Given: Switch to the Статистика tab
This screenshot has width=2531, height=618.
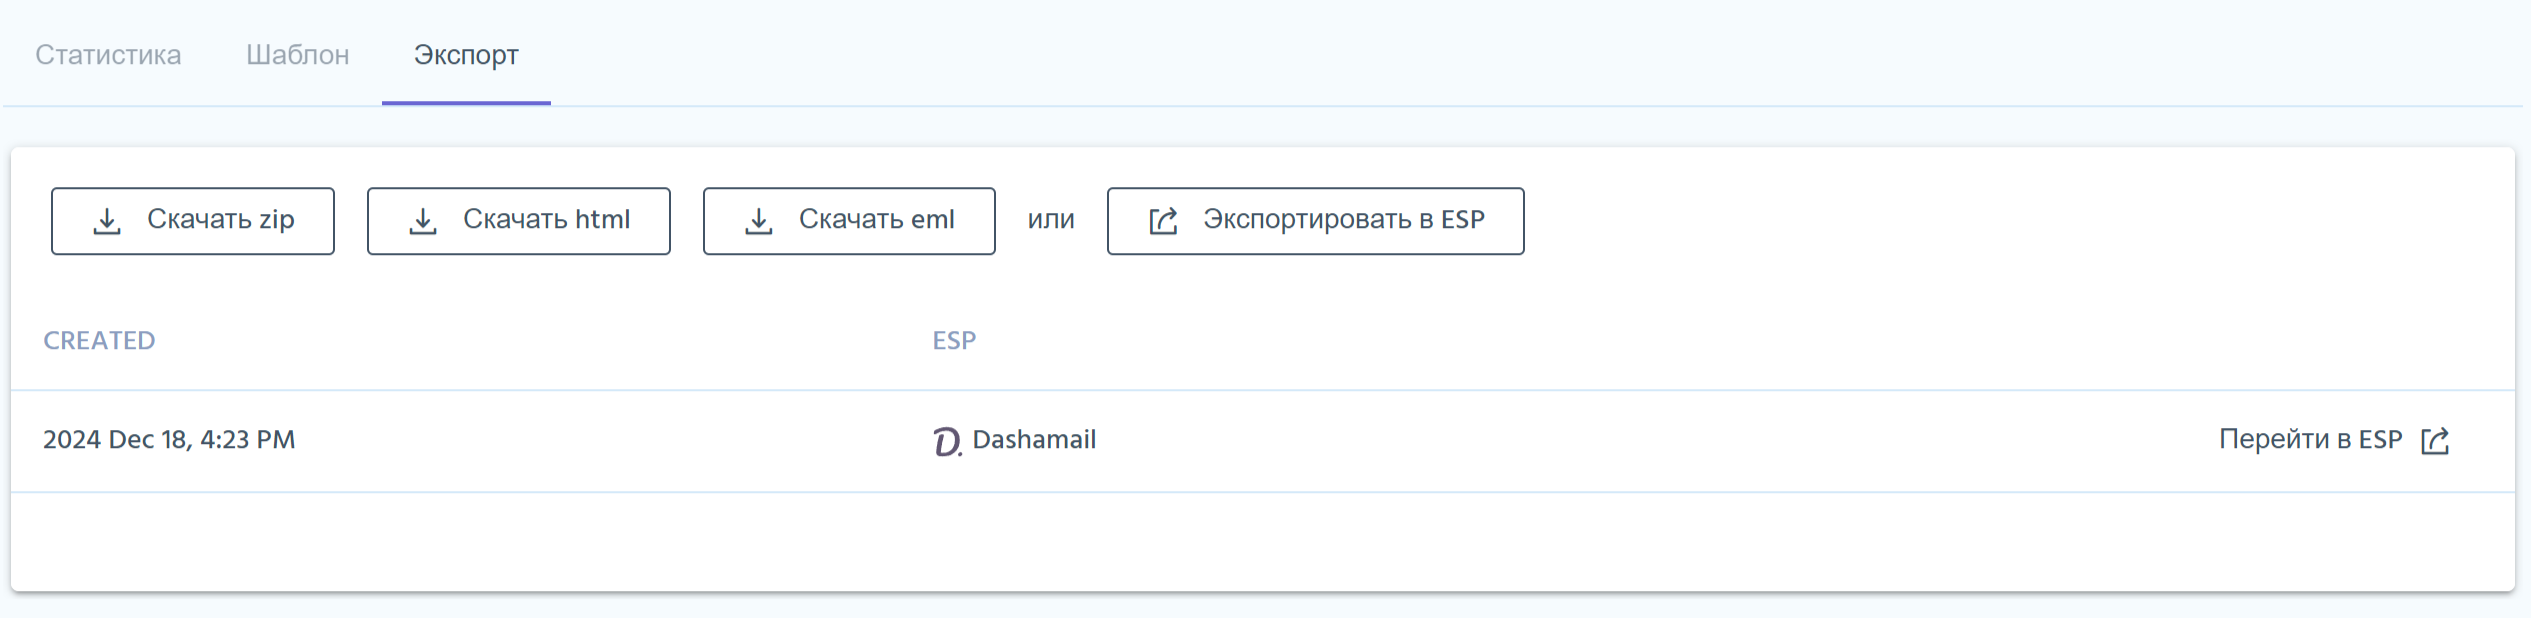Looking at the screenshot, I should pyautogui.click(x=108, y=55).
